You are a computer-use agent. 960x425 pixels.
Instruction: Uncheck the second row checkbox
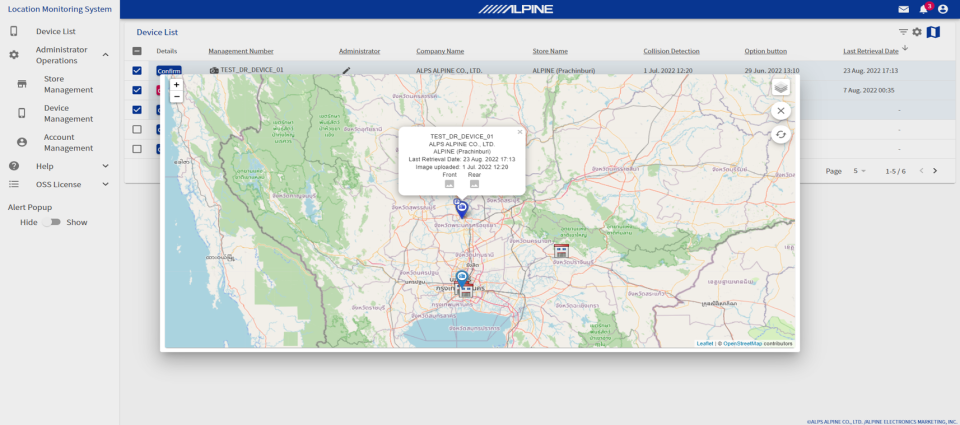[x=137, y=90]
